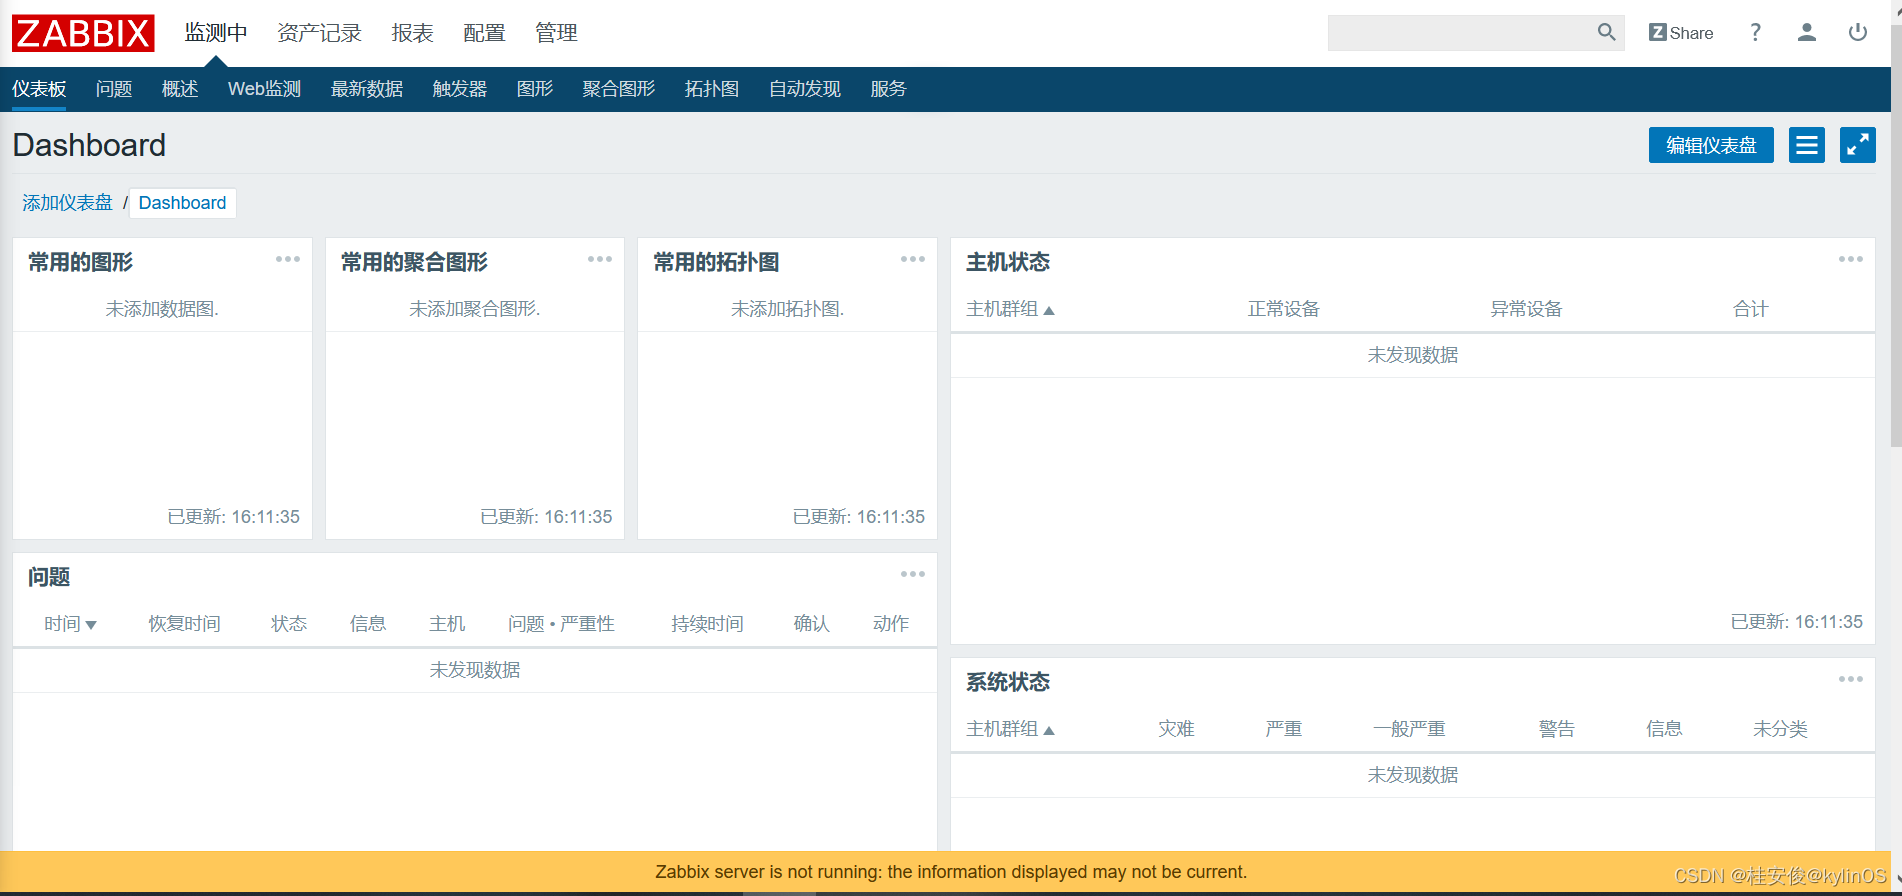Go to the 概述 submenu tab

pos(180,89)
